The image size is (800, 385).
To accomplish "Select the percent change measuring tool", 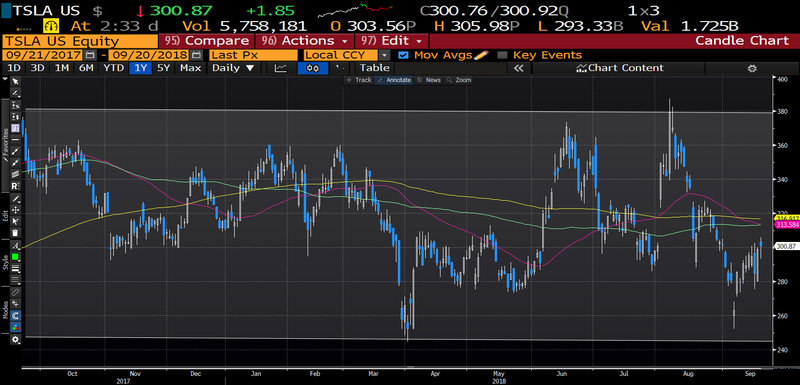I will [15, 105].
